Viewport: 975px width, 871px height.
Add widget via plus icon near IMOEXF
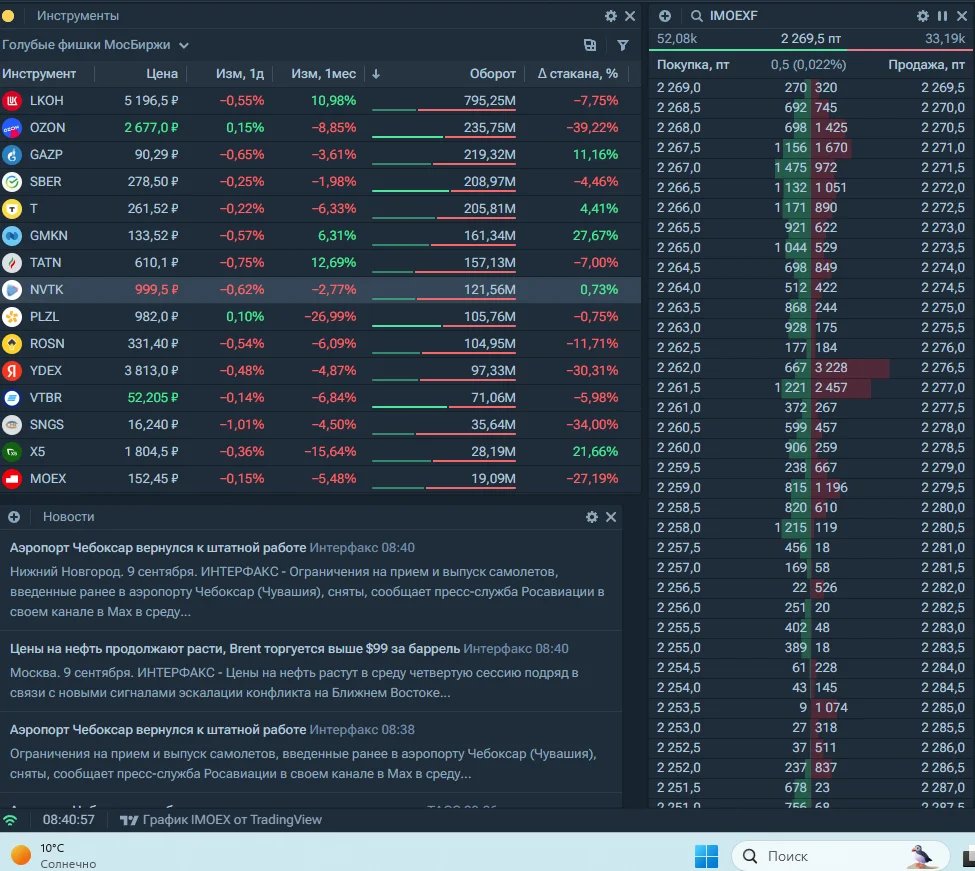(665, 16)
